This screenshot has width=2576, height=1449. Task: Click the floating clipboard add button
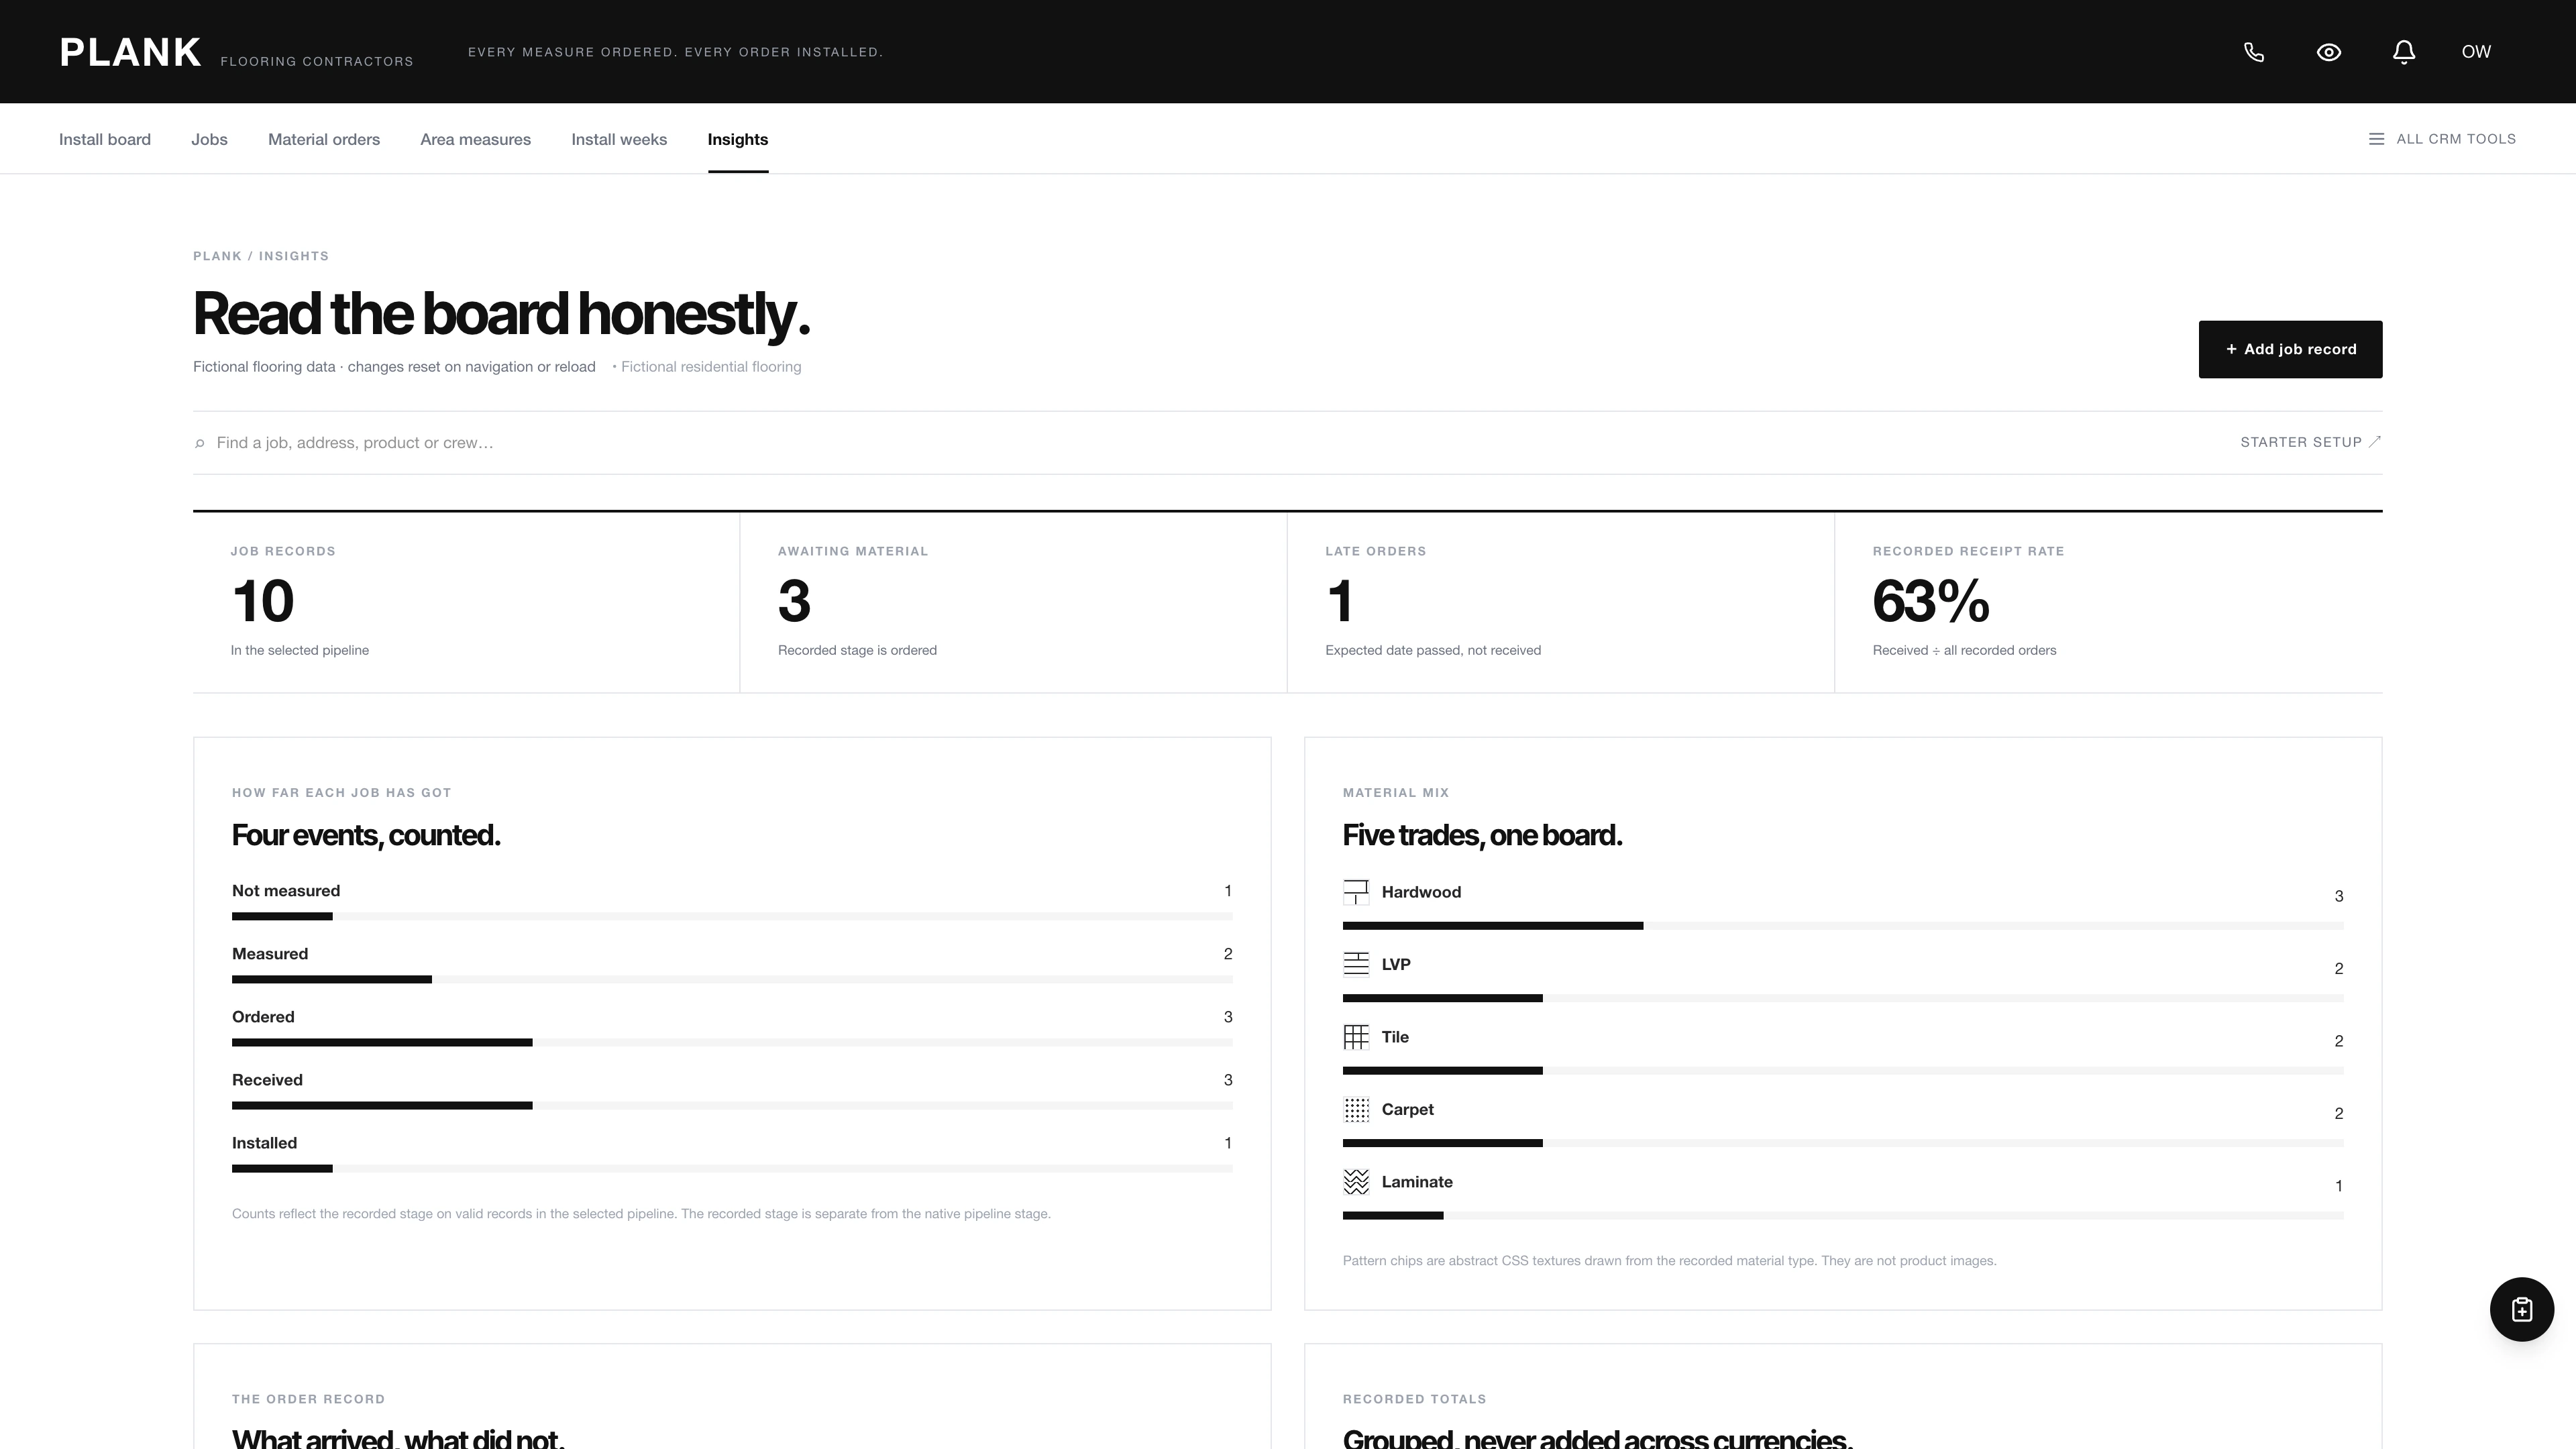tap(2521, 1309)
